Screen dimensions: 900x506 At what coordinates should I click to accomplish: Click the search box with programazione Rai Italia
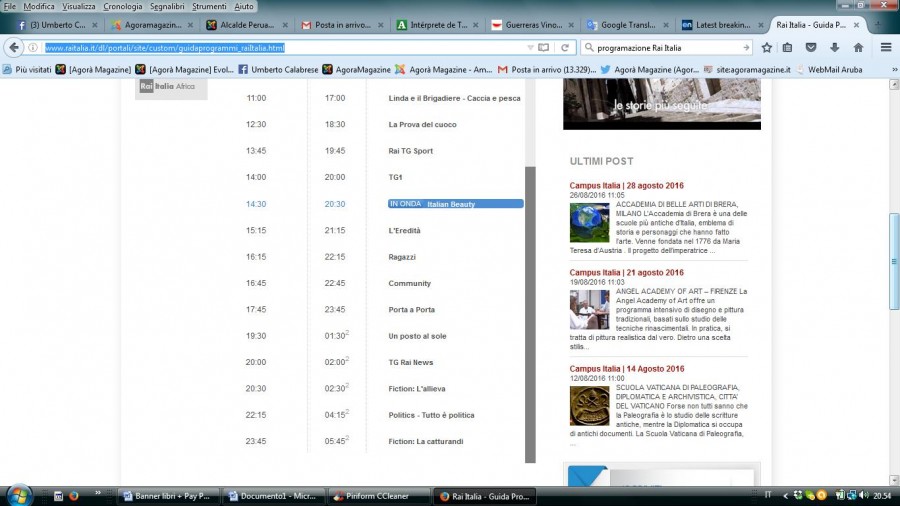(x=668, y=48)
